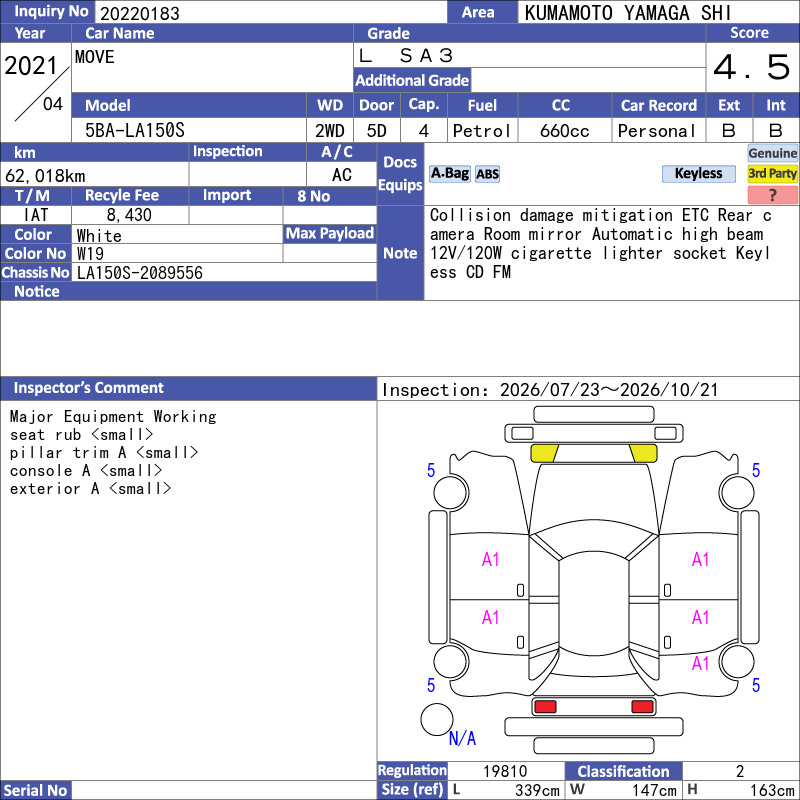
Task: Click the grade L SA3
Action: (x=406, y=56)
